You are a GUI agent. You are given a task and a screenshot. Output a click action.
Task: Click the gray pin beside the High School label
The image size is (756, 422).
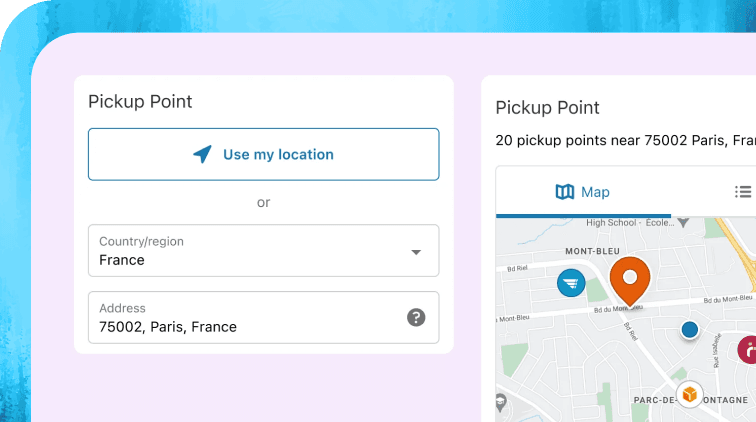coord(683,221)
